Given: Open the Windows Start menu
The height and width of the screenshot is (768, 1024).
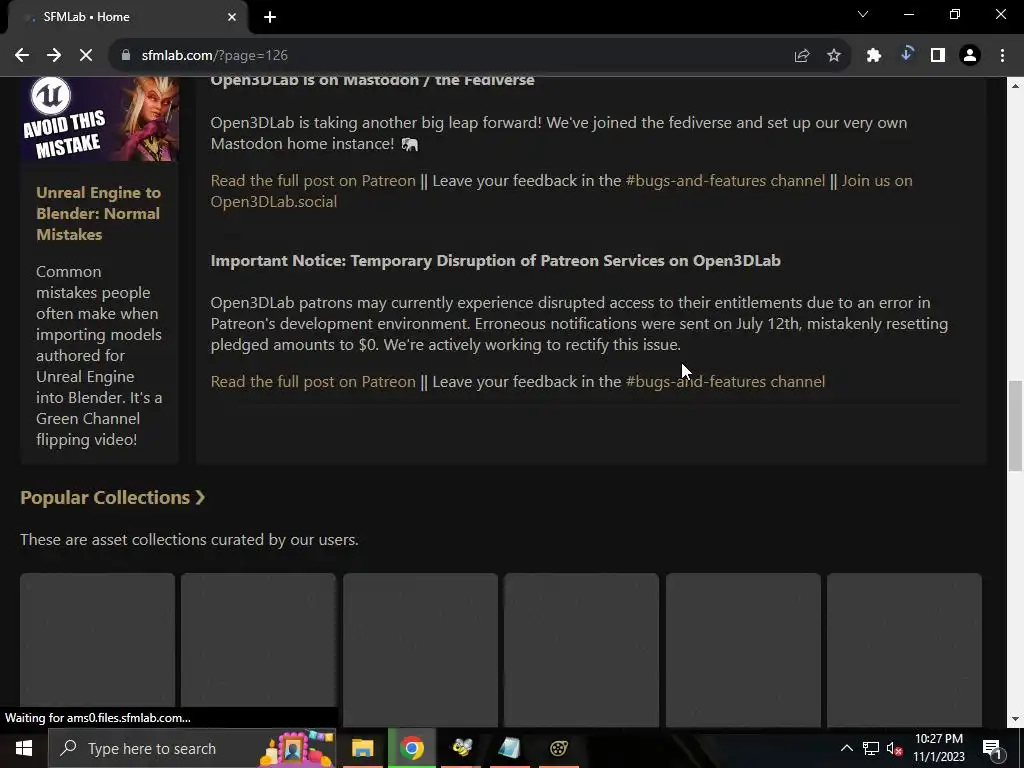Looking at the screenshot, I should 24,748.
